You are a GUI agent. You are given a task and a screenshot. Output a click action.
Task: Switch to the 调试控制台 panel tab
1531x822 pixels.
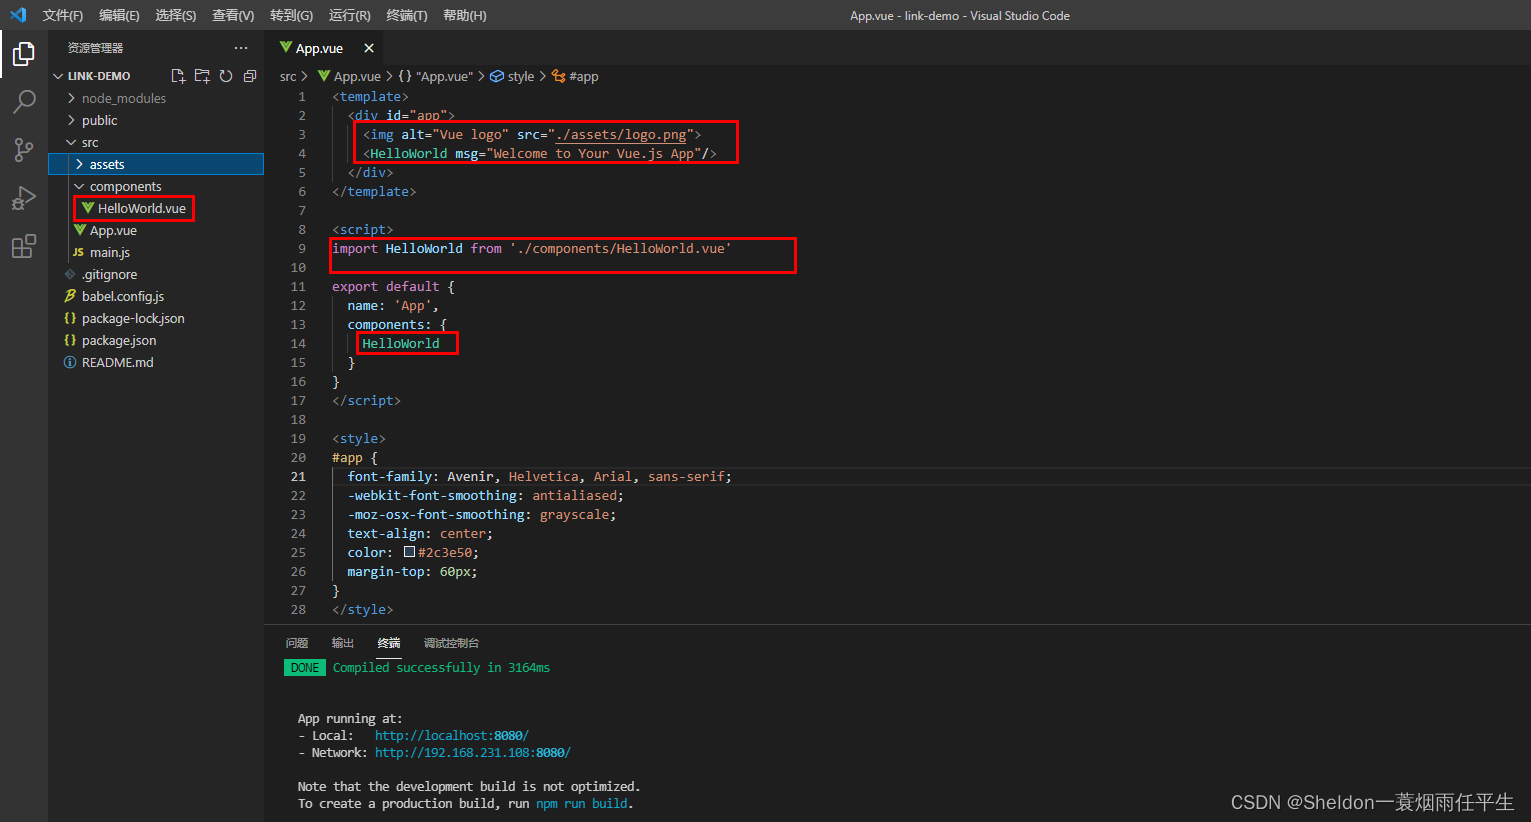click(451, 643)
